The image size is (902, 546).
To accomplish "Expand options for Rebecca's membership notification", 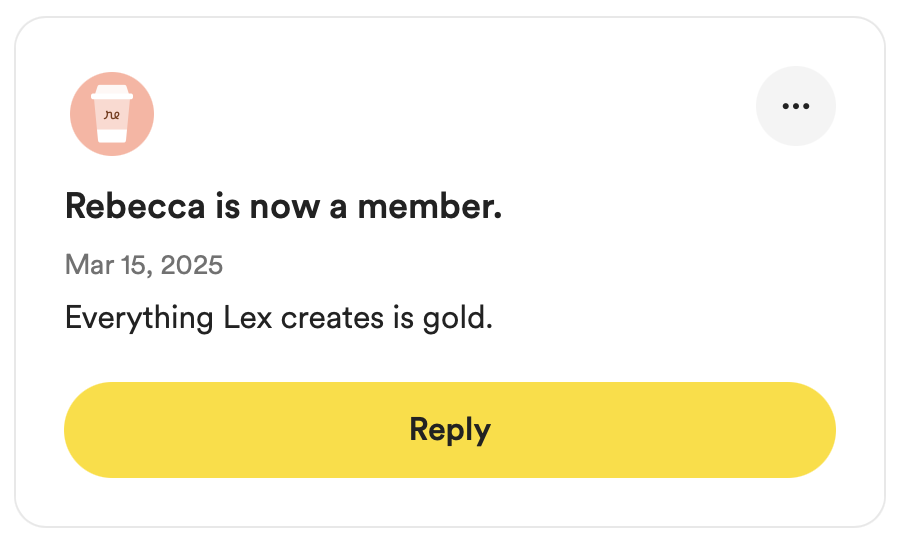I will coord(796,106).
